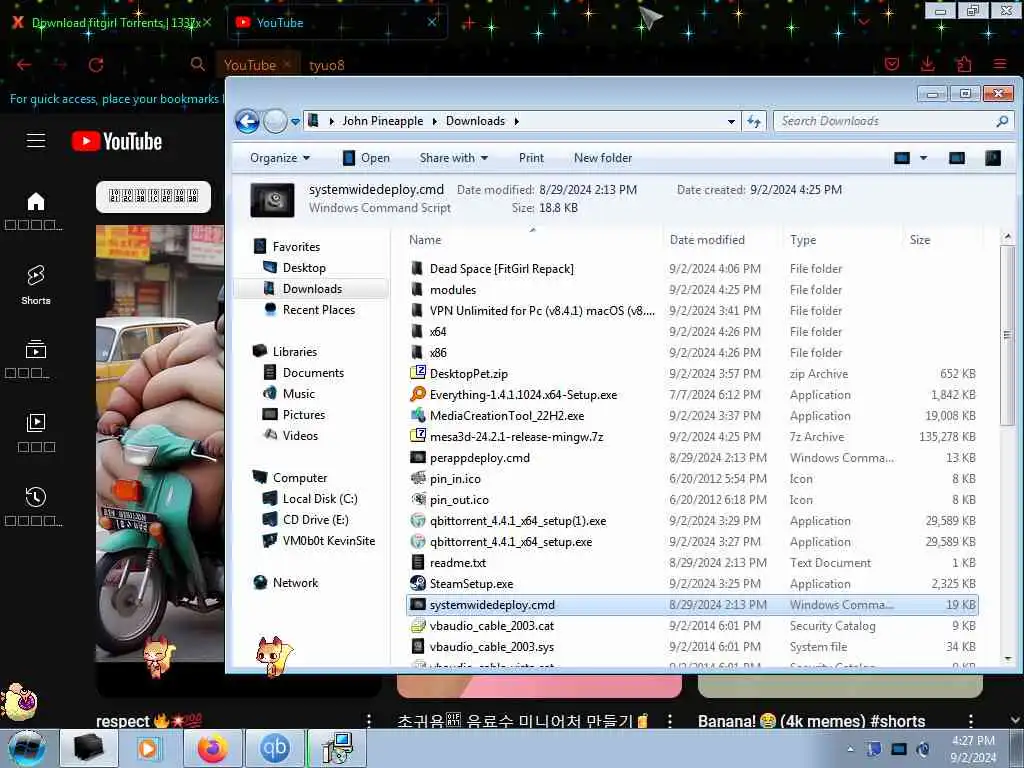Image resolution: width=1024 pixels, height=768 pixels.
Task: Click Explorer forward navigation arrow
Action: coord(275,121)
